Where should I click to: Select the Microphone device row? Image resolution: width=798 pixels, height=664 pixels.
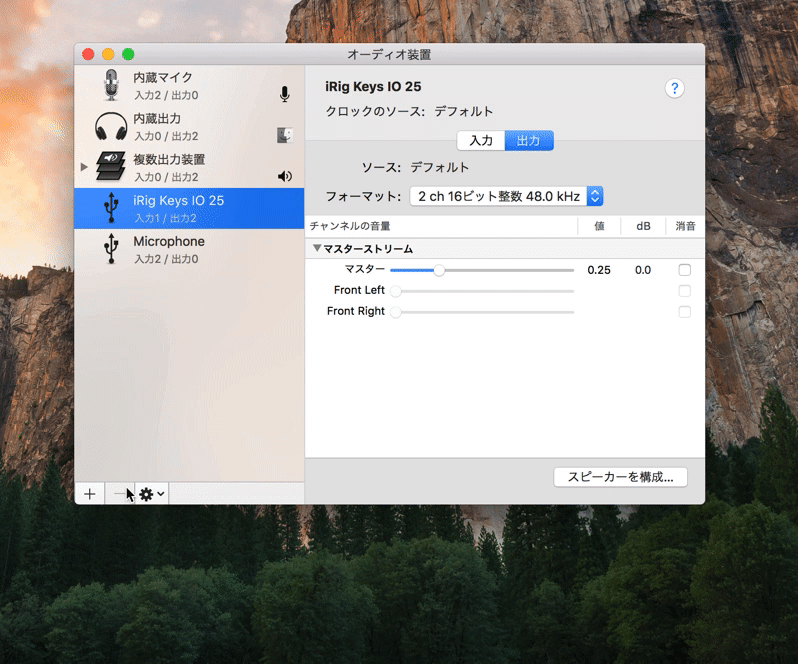click(x=189, y=249)
